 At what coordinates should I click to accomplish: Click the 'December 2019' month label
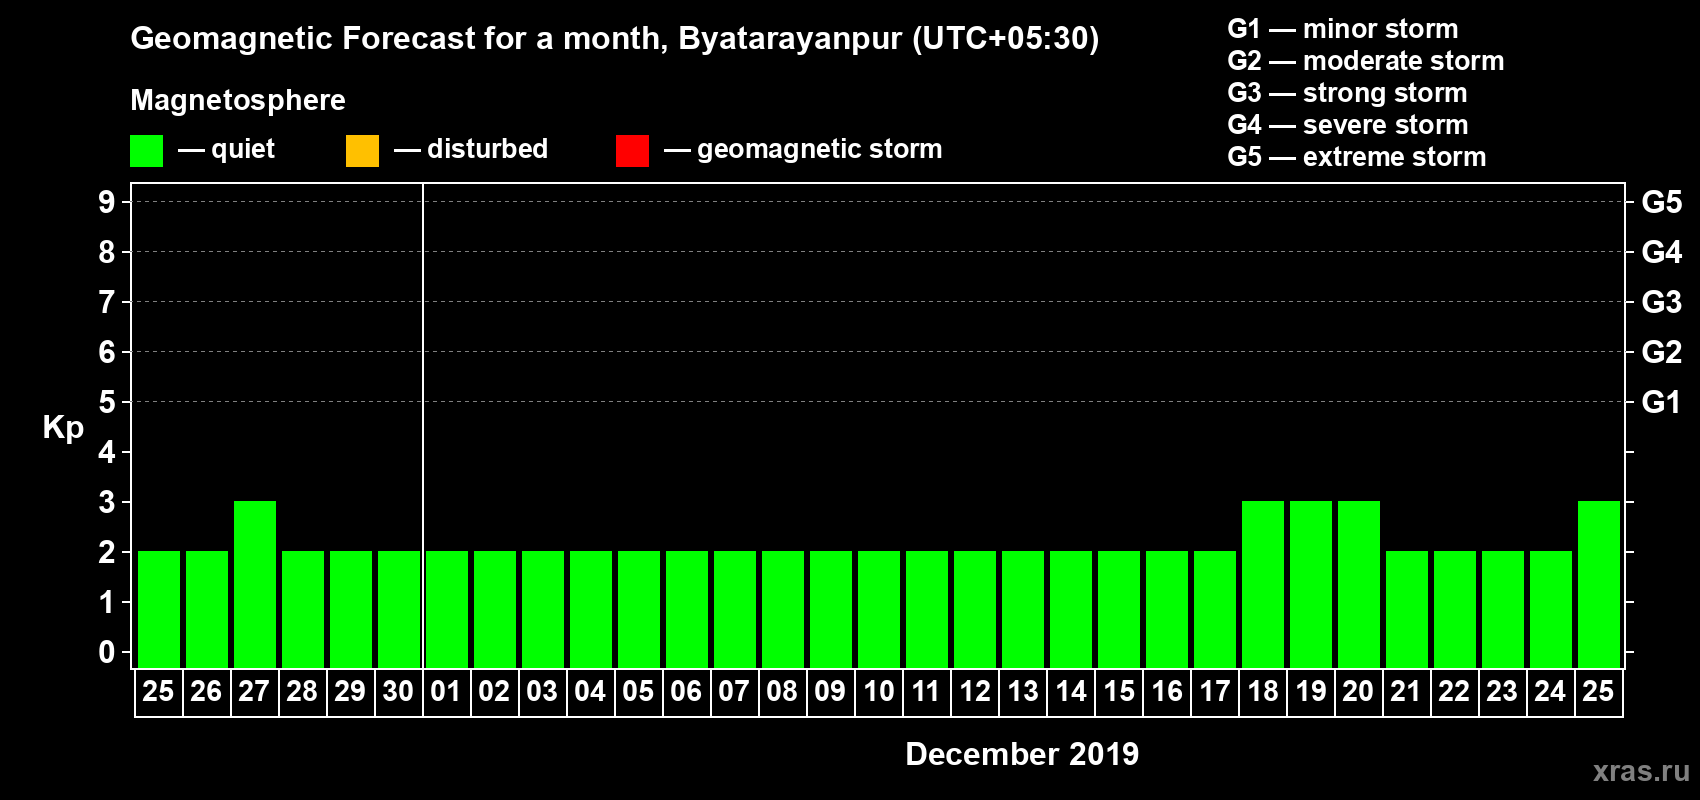(x=1022, y=754)
